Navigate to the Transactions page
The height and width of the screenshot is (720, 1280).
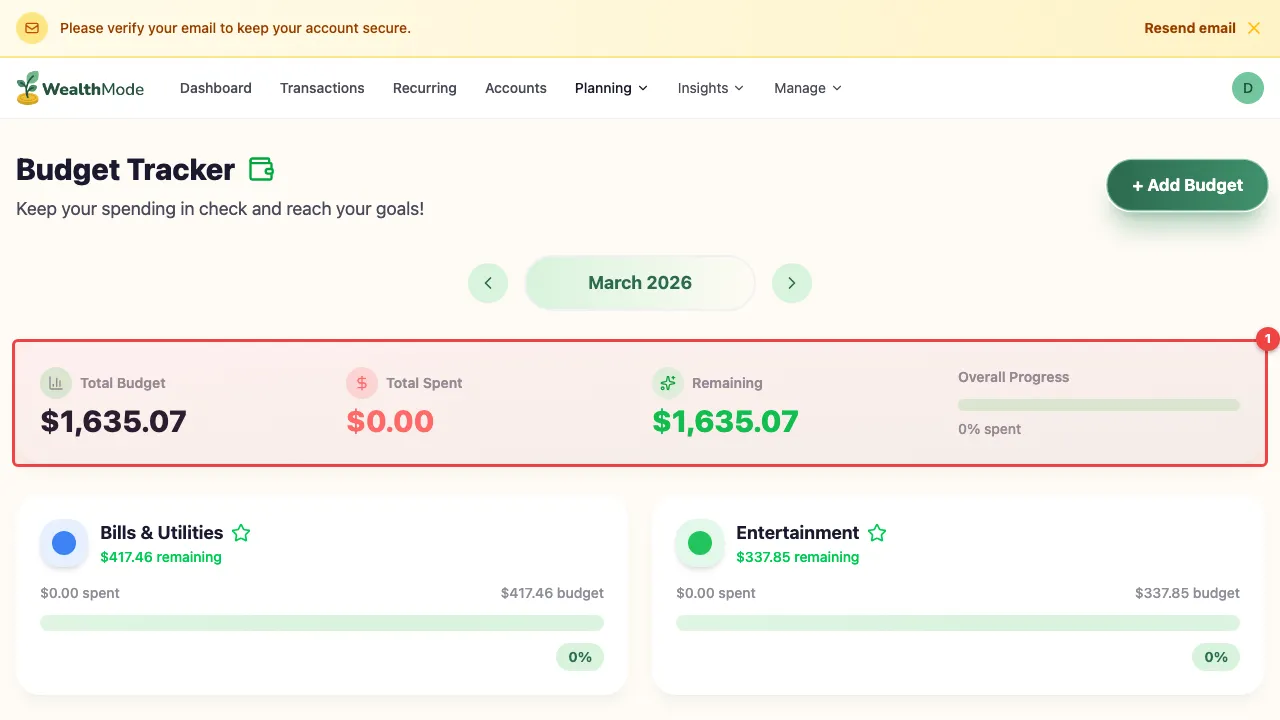[322, 88]
